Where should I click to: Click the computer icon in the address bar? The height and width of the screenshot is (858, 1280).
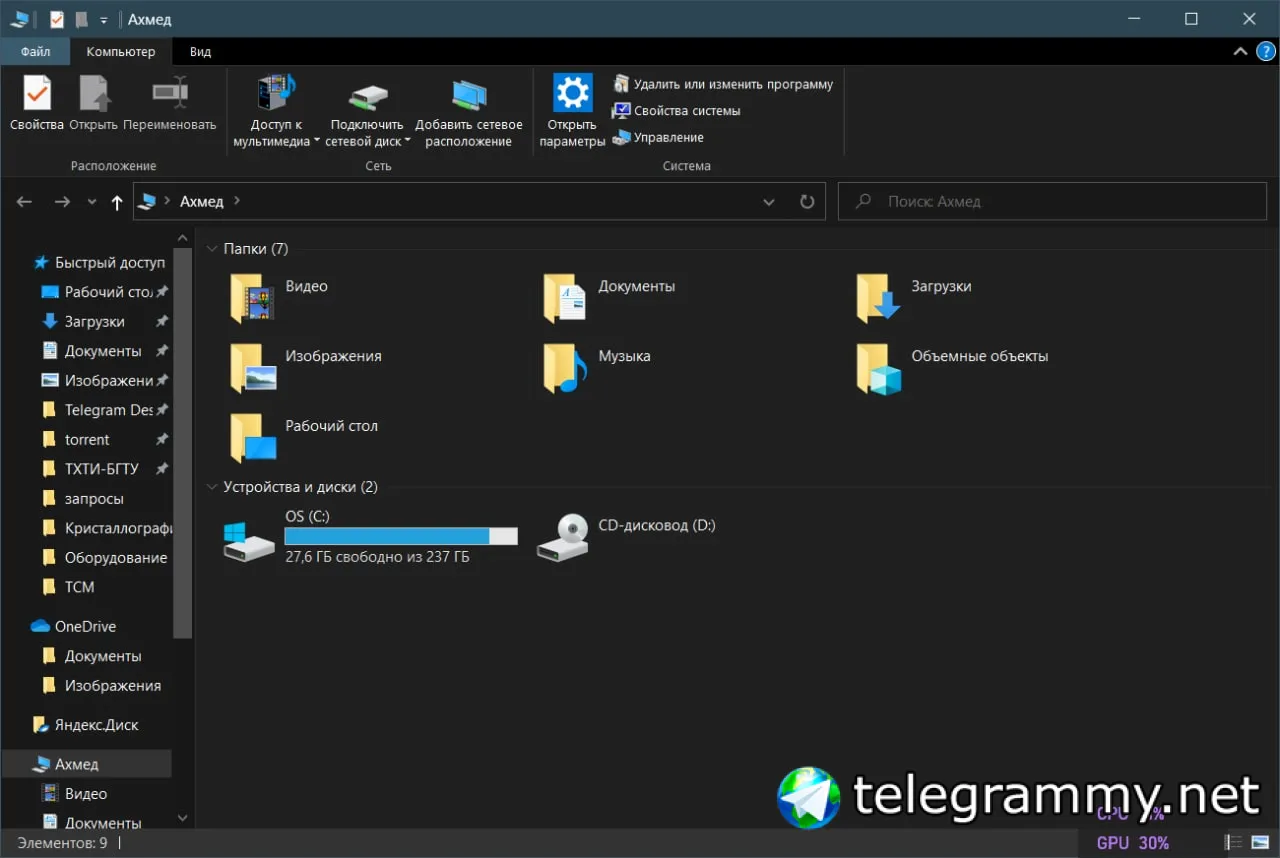point(148,201)
